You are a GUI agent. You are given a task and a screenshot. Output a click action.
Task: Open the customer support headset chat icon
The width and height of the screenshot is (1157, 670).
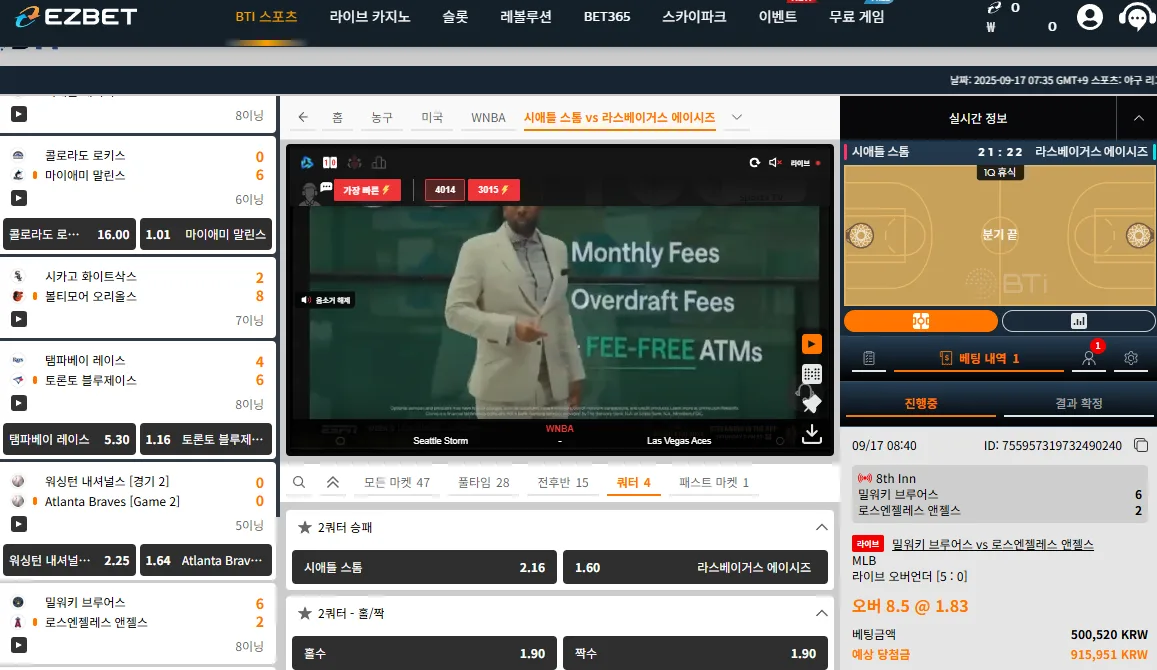pyautogui.click(x=1136, y=16)
